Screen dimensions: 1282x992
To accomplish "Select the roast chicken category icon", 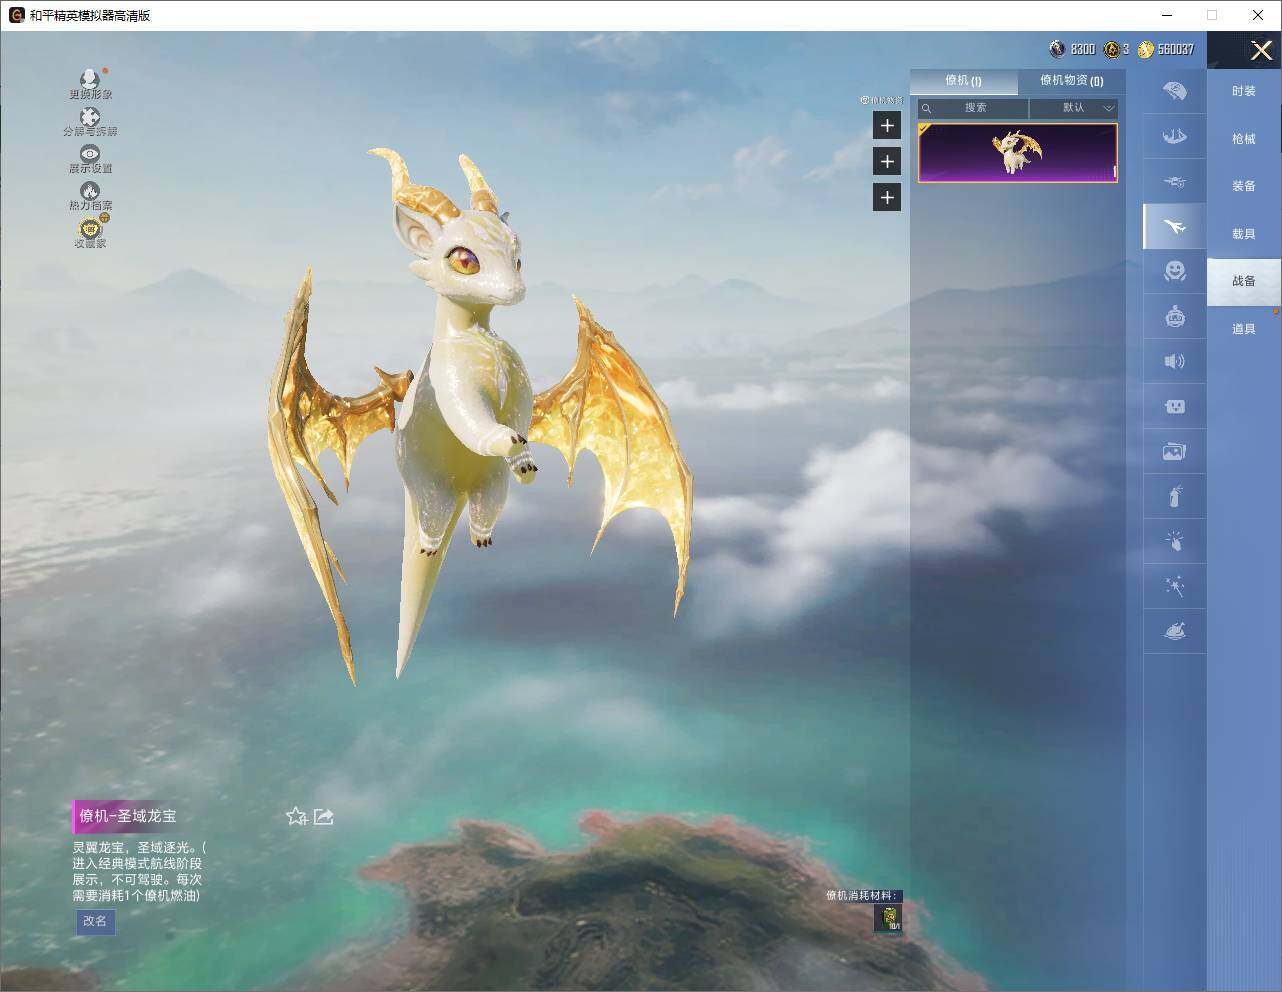I will coord(1175,631).
